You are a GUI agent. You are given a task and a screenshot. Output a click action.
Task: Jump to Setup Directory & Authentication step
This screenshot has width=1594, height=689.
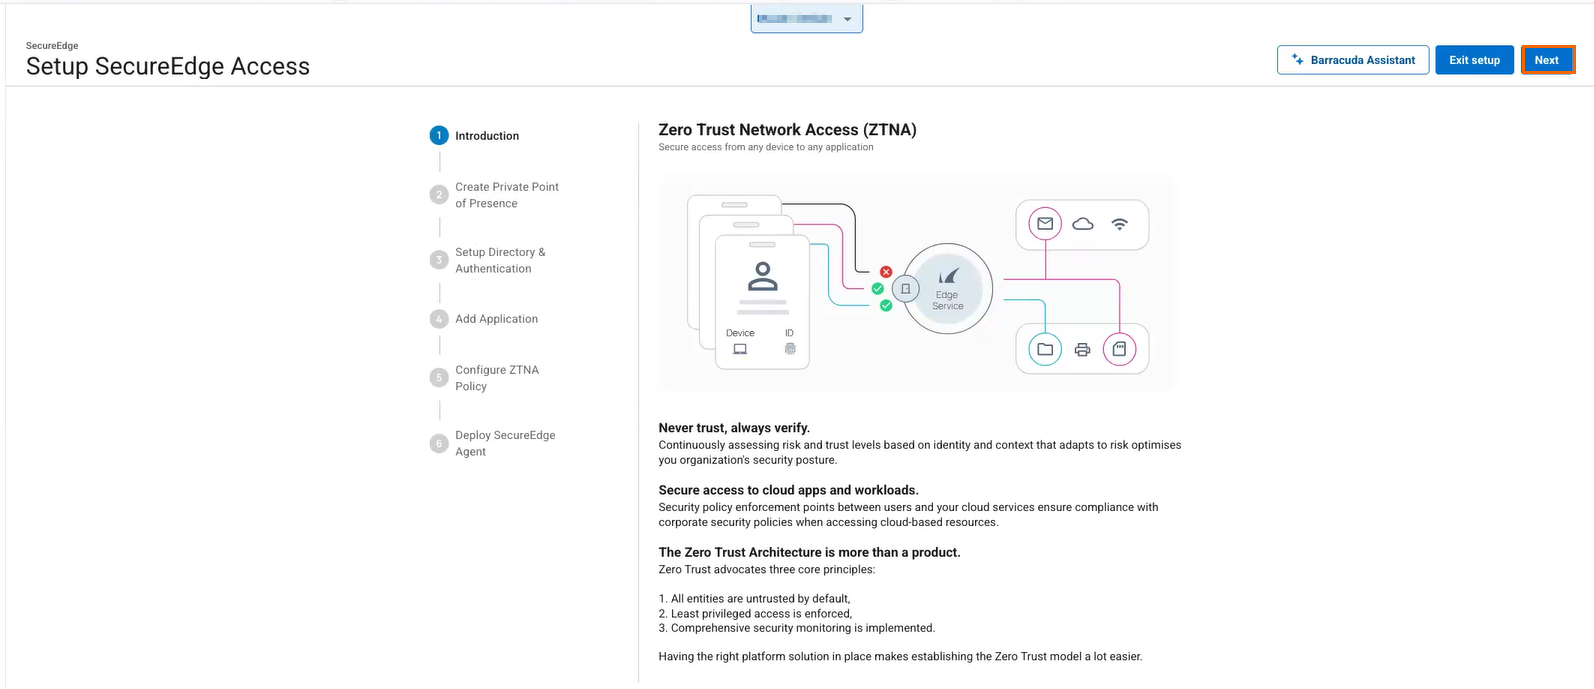click(x=499, y=260)
